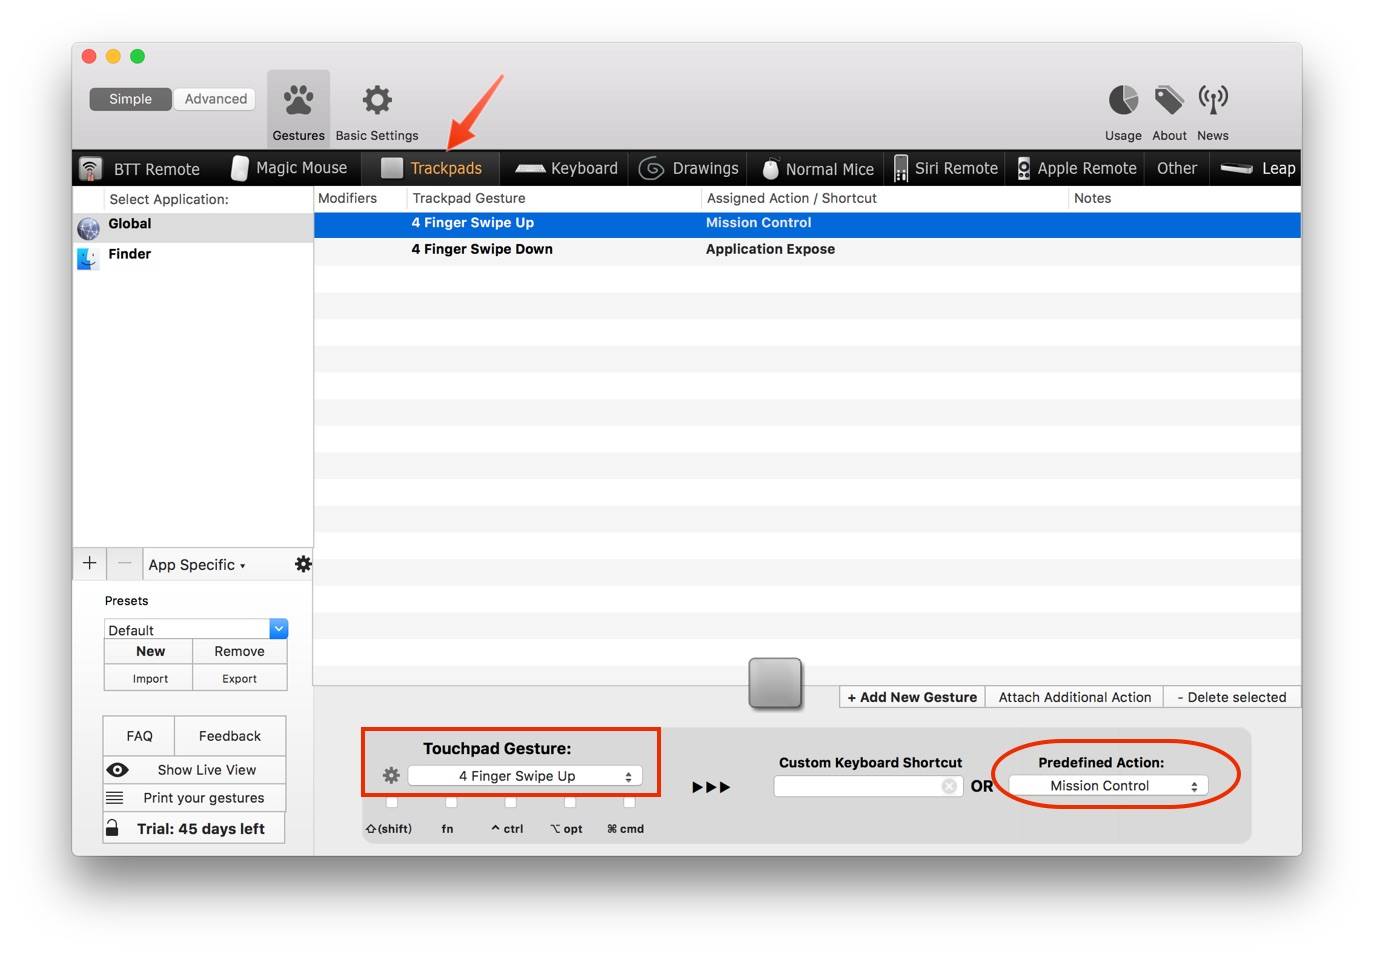Click the Feedback button
Image resolution: width=1374 pixels, height=958 pixels.
[x=230, y=736]
